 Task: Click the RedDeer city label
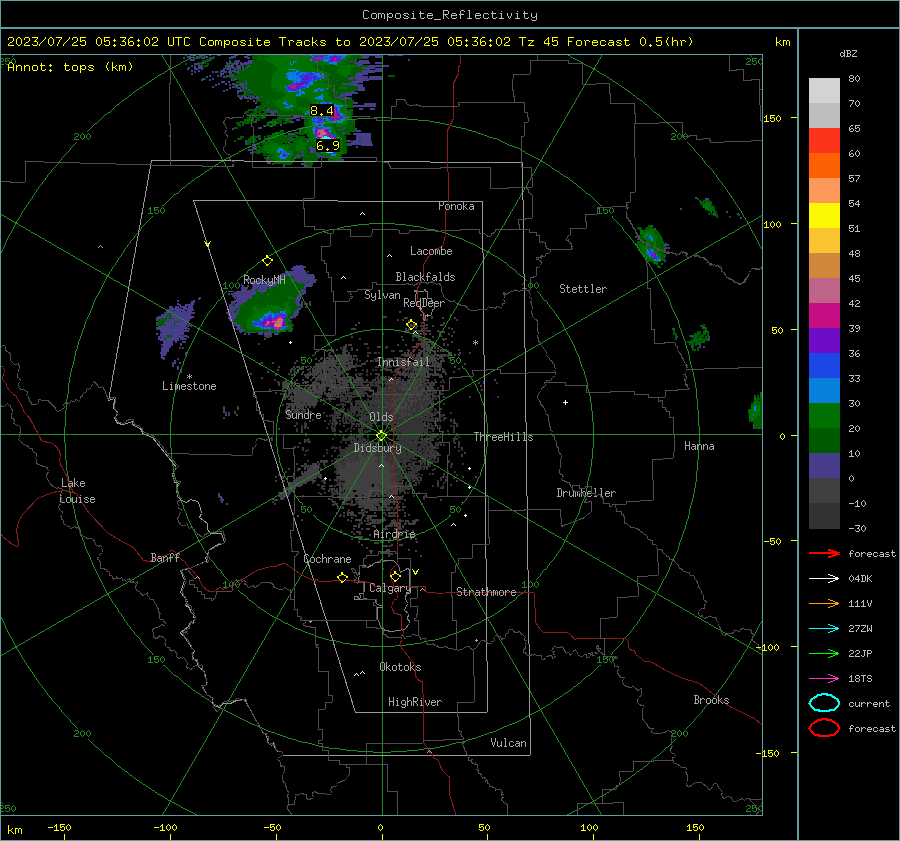[424, 303]
